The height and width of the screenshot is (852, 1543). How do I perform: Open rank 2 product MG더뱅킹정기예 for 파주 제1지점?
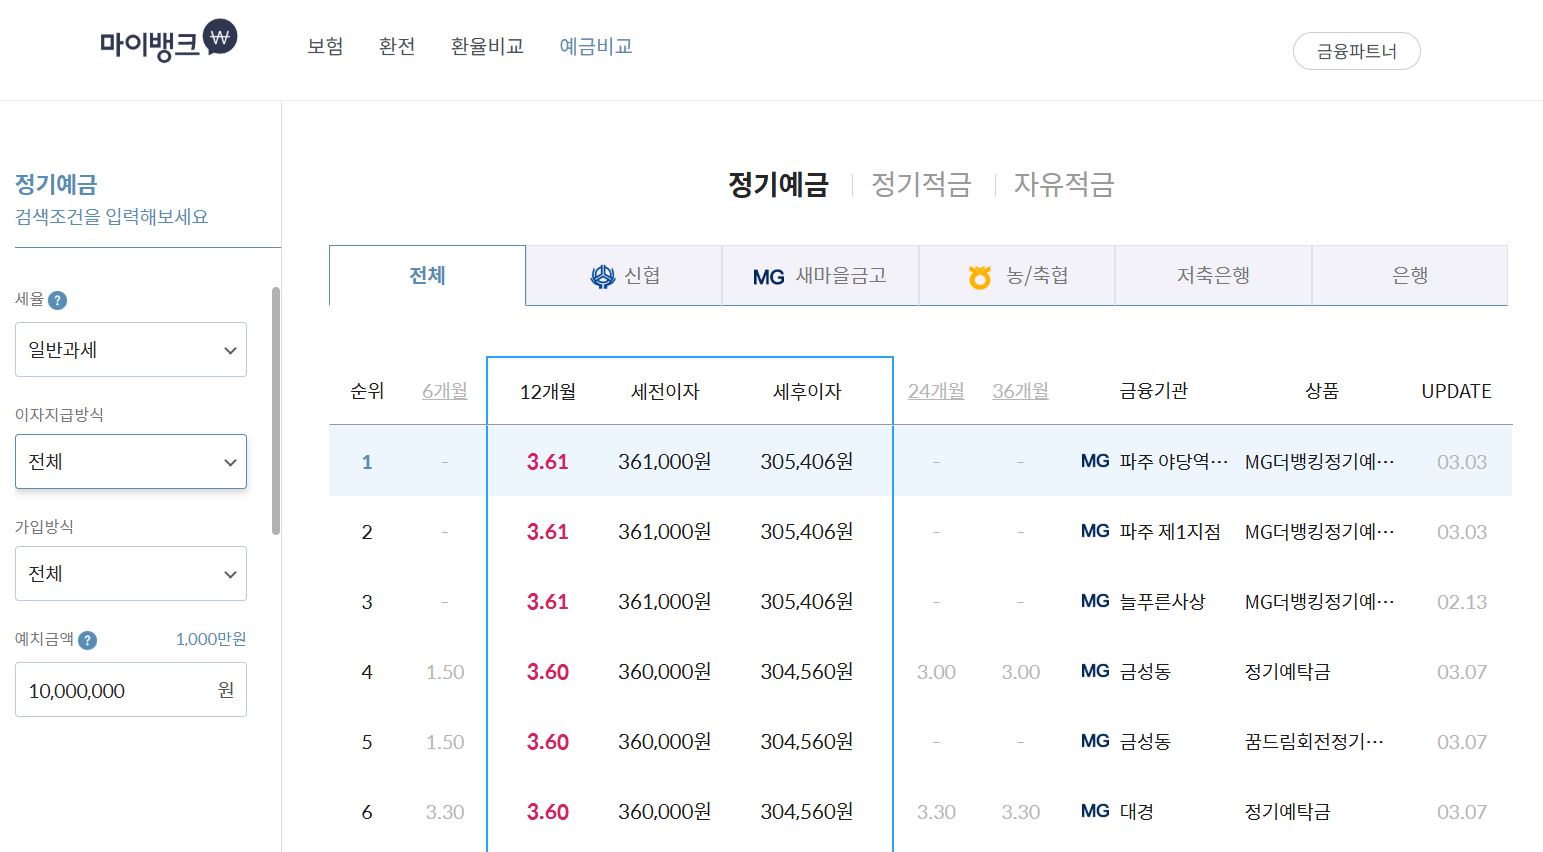[x=1320, y=531]
